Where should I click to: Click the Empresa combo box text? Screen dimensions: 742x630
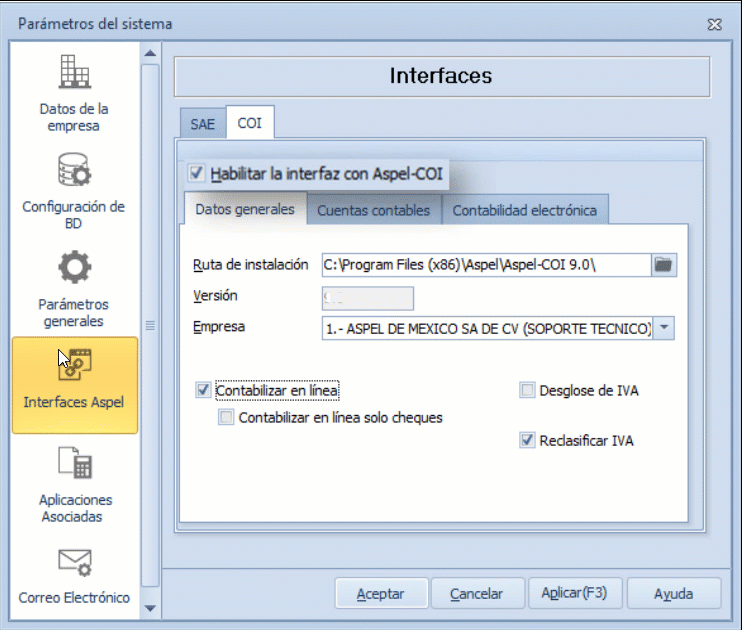[x=487, y=328]
